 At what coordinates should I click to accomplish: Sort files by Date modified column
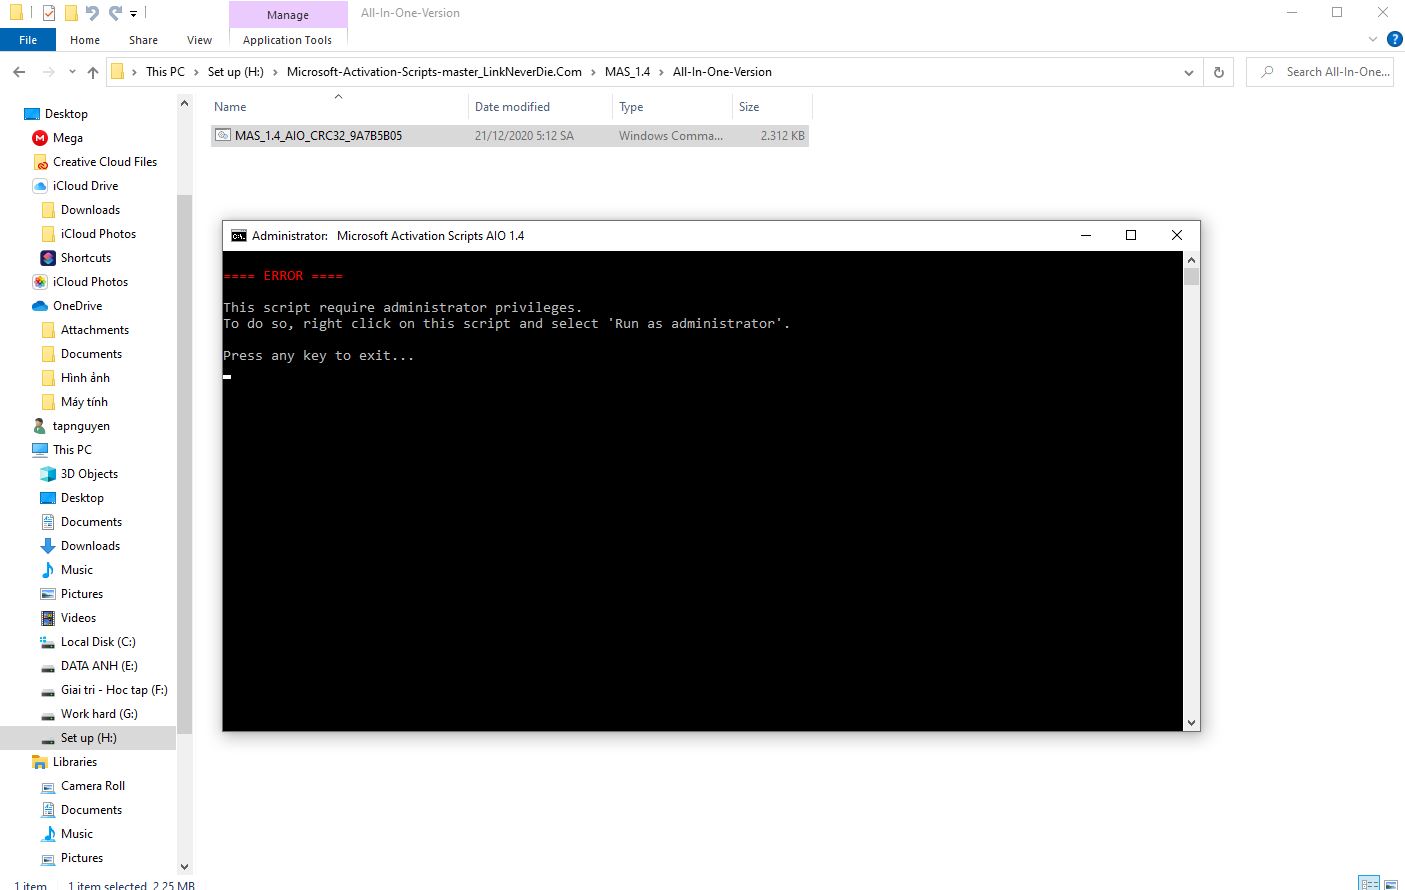pos(512,107)
